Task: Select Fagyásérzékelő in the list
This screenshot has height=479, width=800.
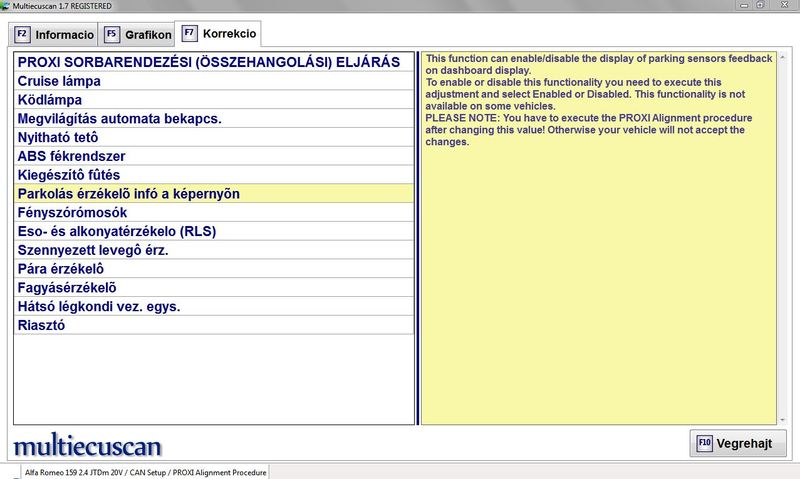Action: click(214, 288)
